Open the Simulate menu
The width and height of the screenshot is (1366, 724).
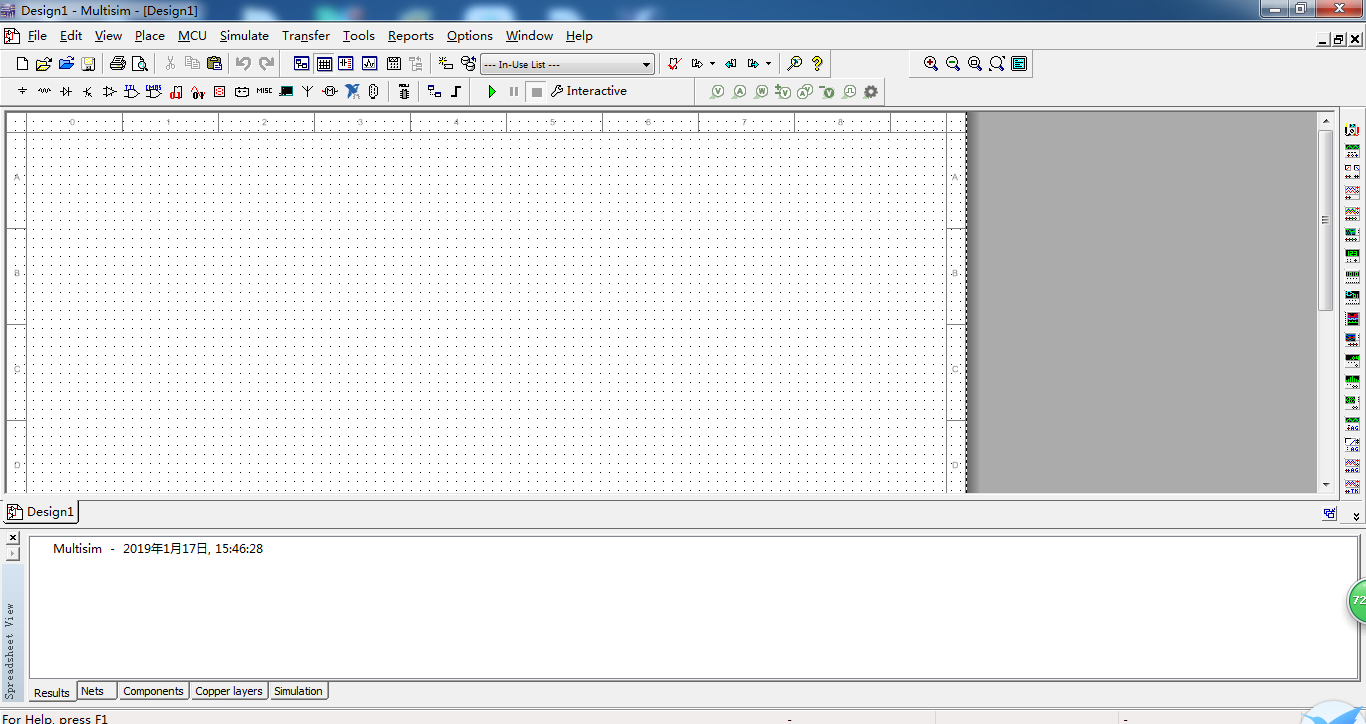244,36
